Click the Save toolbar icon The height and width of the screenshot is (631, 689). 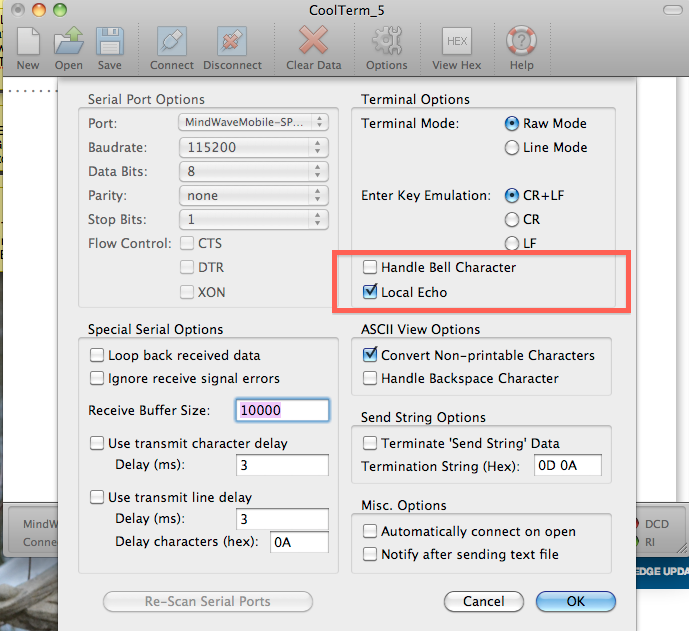coord(109,43)
